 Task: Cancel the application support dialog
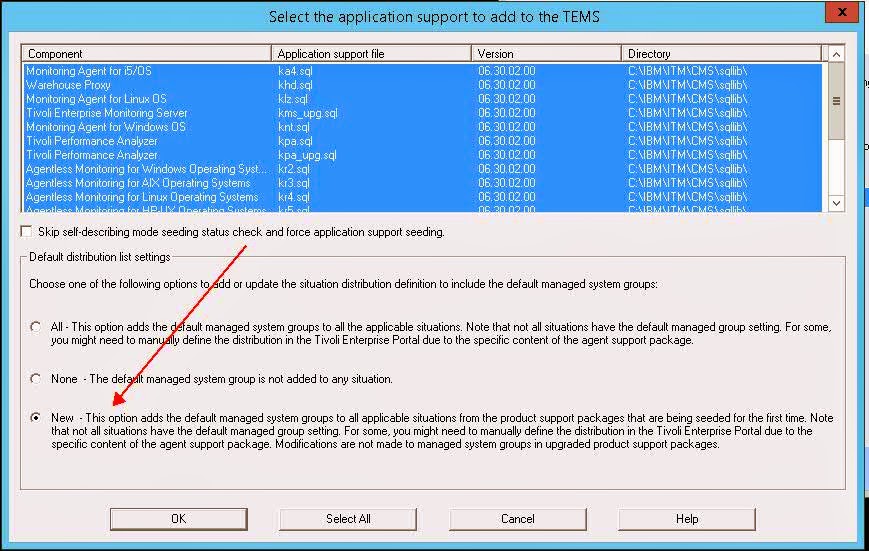coord(518,519)
